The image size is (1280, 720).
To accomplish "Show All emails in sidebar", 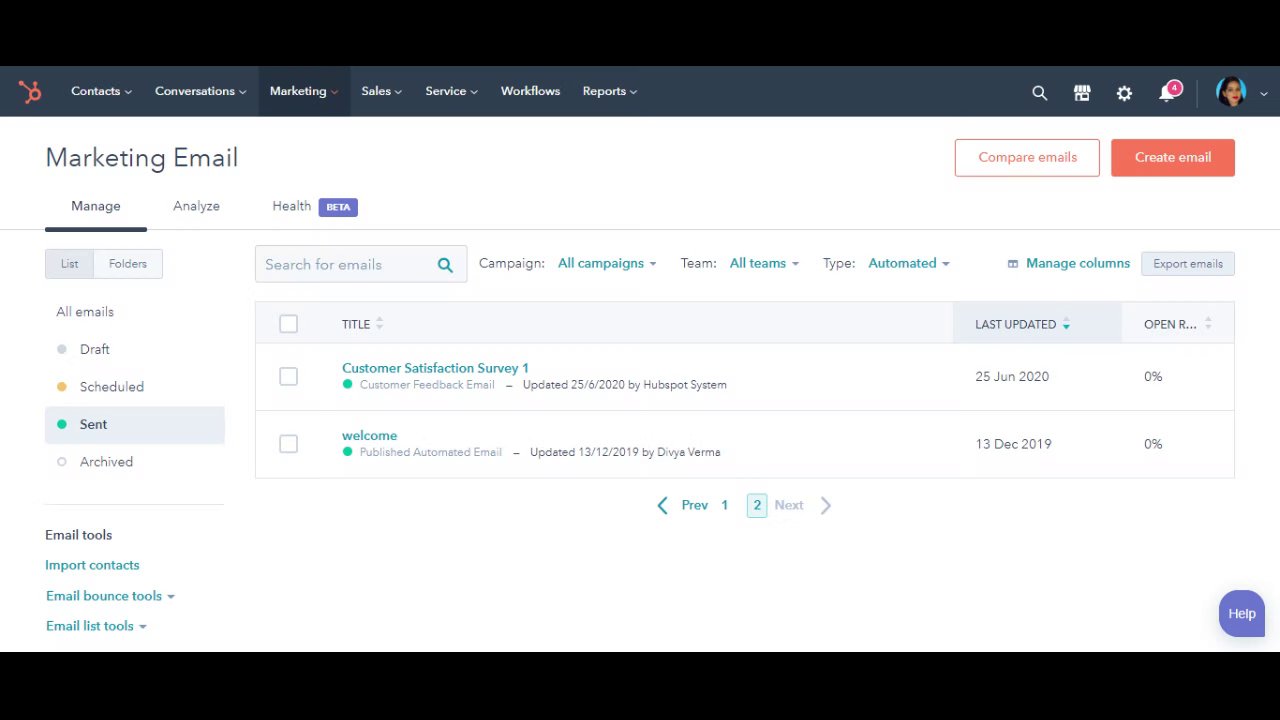I will click(x=85, y=312).
